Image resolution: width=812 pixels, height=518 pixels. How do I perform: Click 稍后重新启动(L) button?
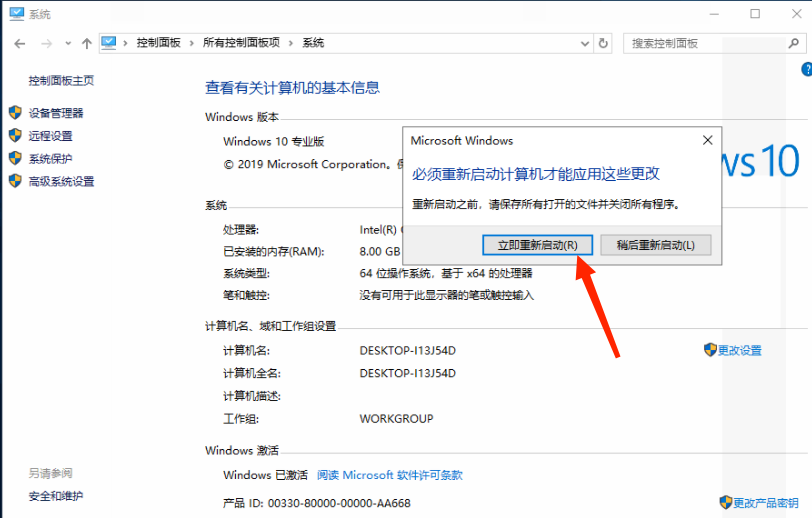point(656,245)
